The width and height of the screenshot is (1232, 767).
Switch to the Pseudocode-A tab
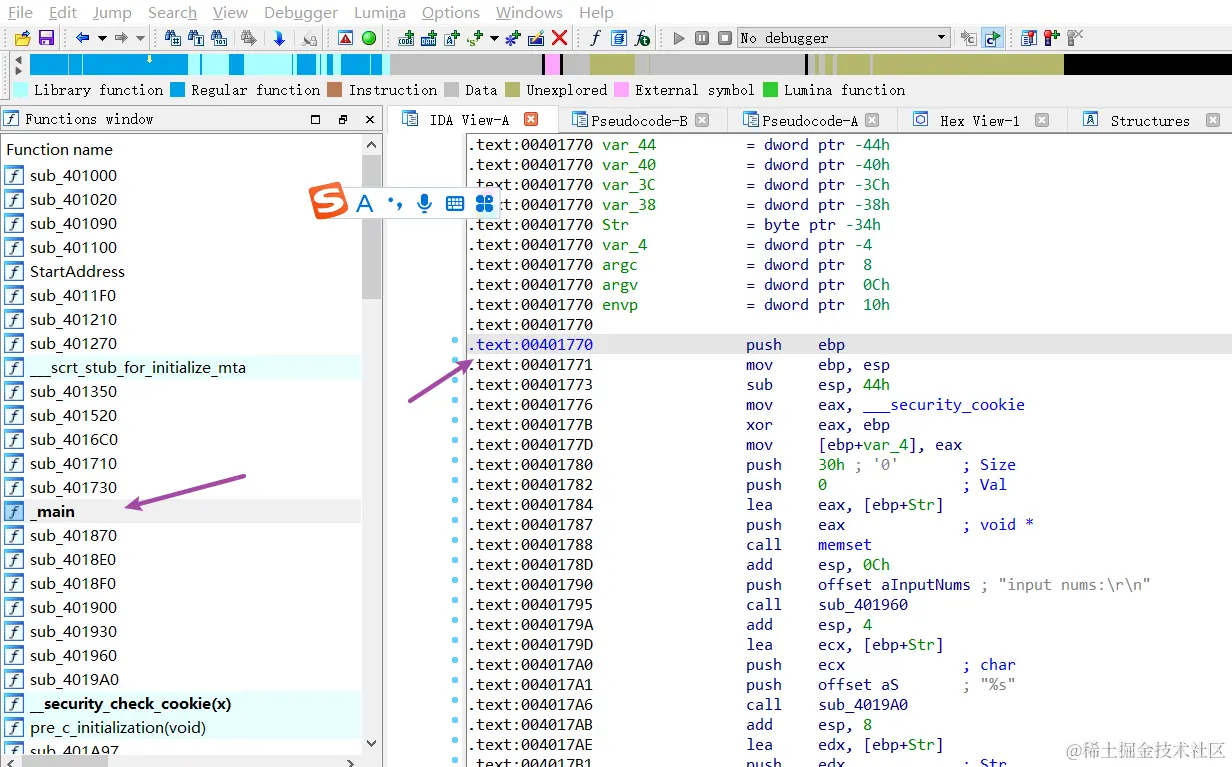[810, 120]
